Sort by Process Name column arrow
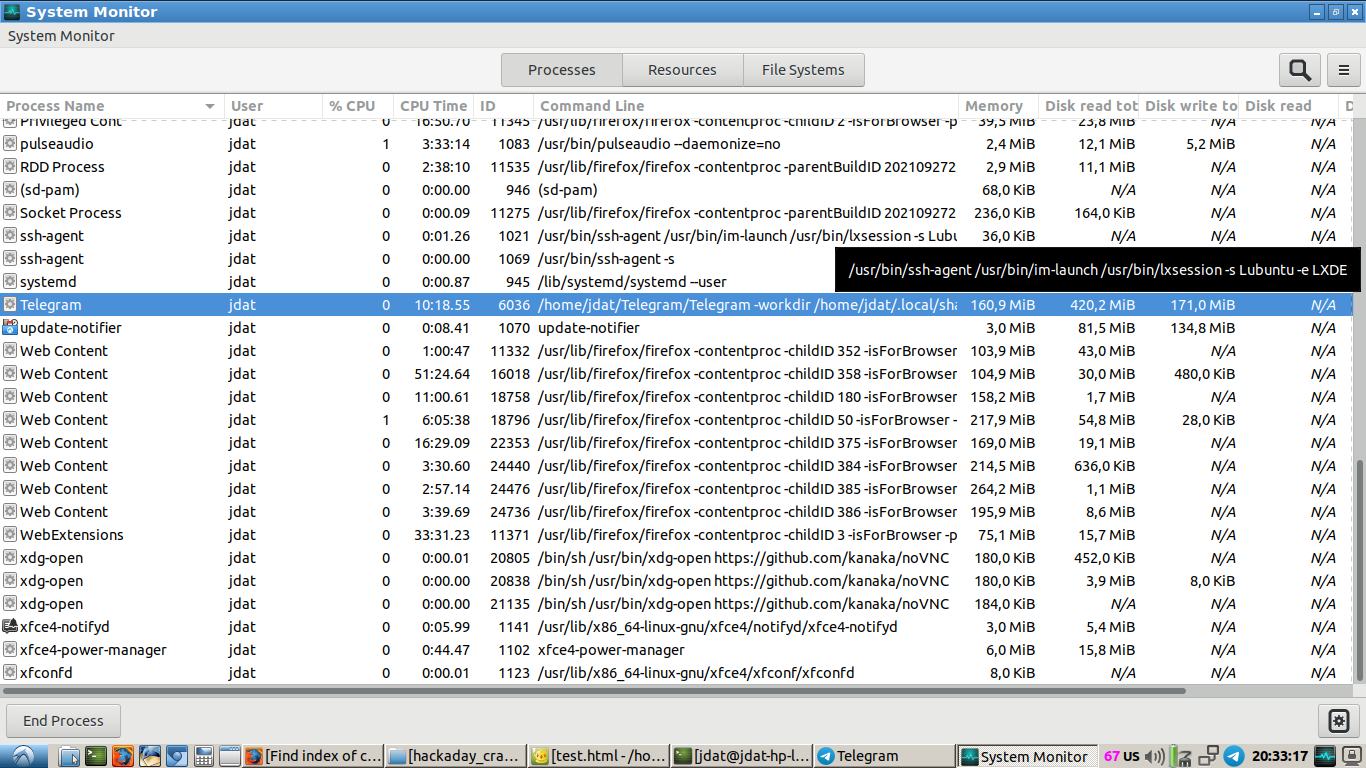This screenshot has width=1366, height=768. point(210,106)
